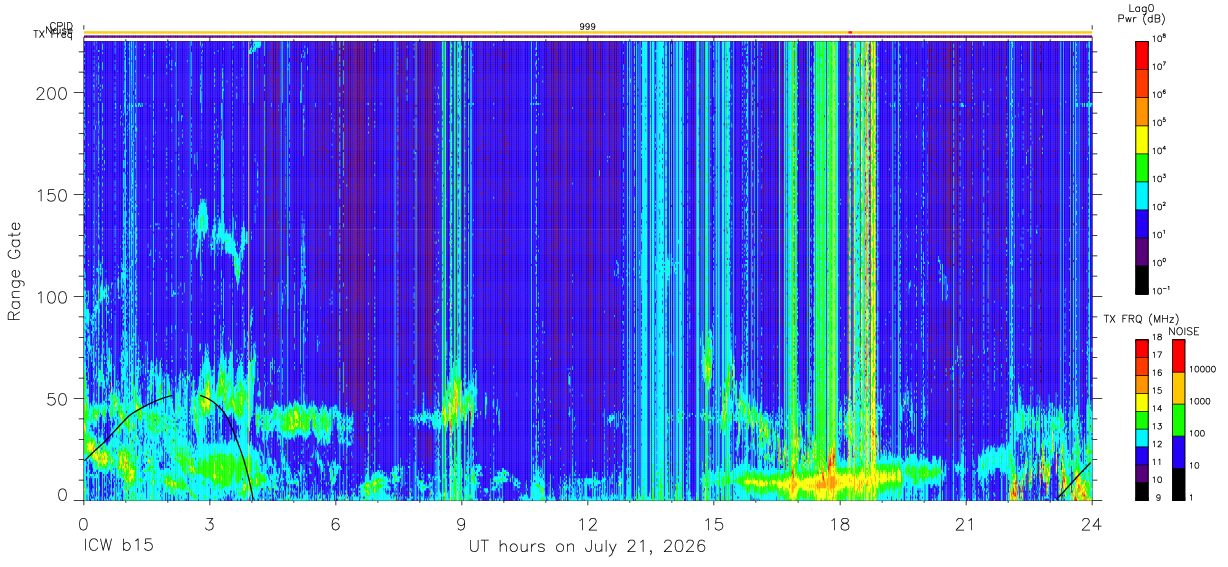The image size is (1228, 567).
Task: Click the '50' Range Gate tick label
Action: click(58, 399)
